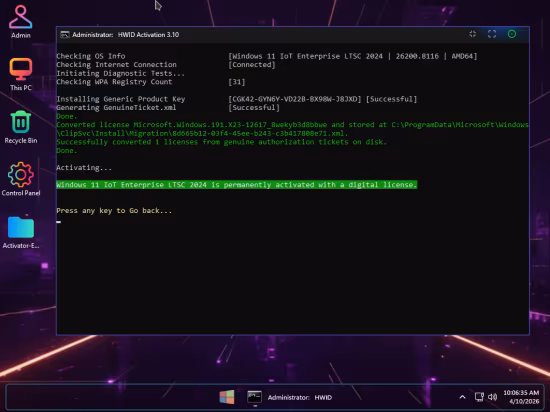Open the clock showing 10:06:35 AM
The width and height of the screenshot is (550, 412).
coord(521,397)
